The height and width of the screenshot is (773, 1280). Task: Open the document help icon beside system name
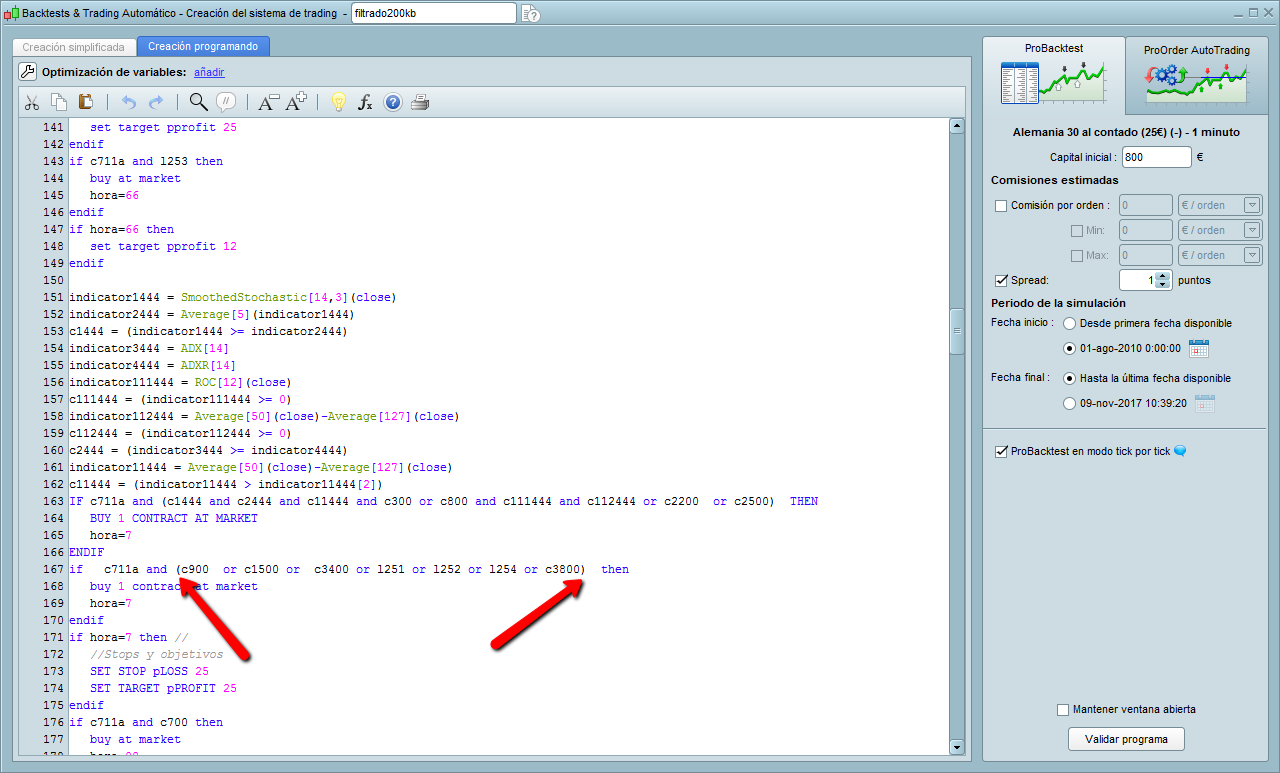tap(530, 13)
